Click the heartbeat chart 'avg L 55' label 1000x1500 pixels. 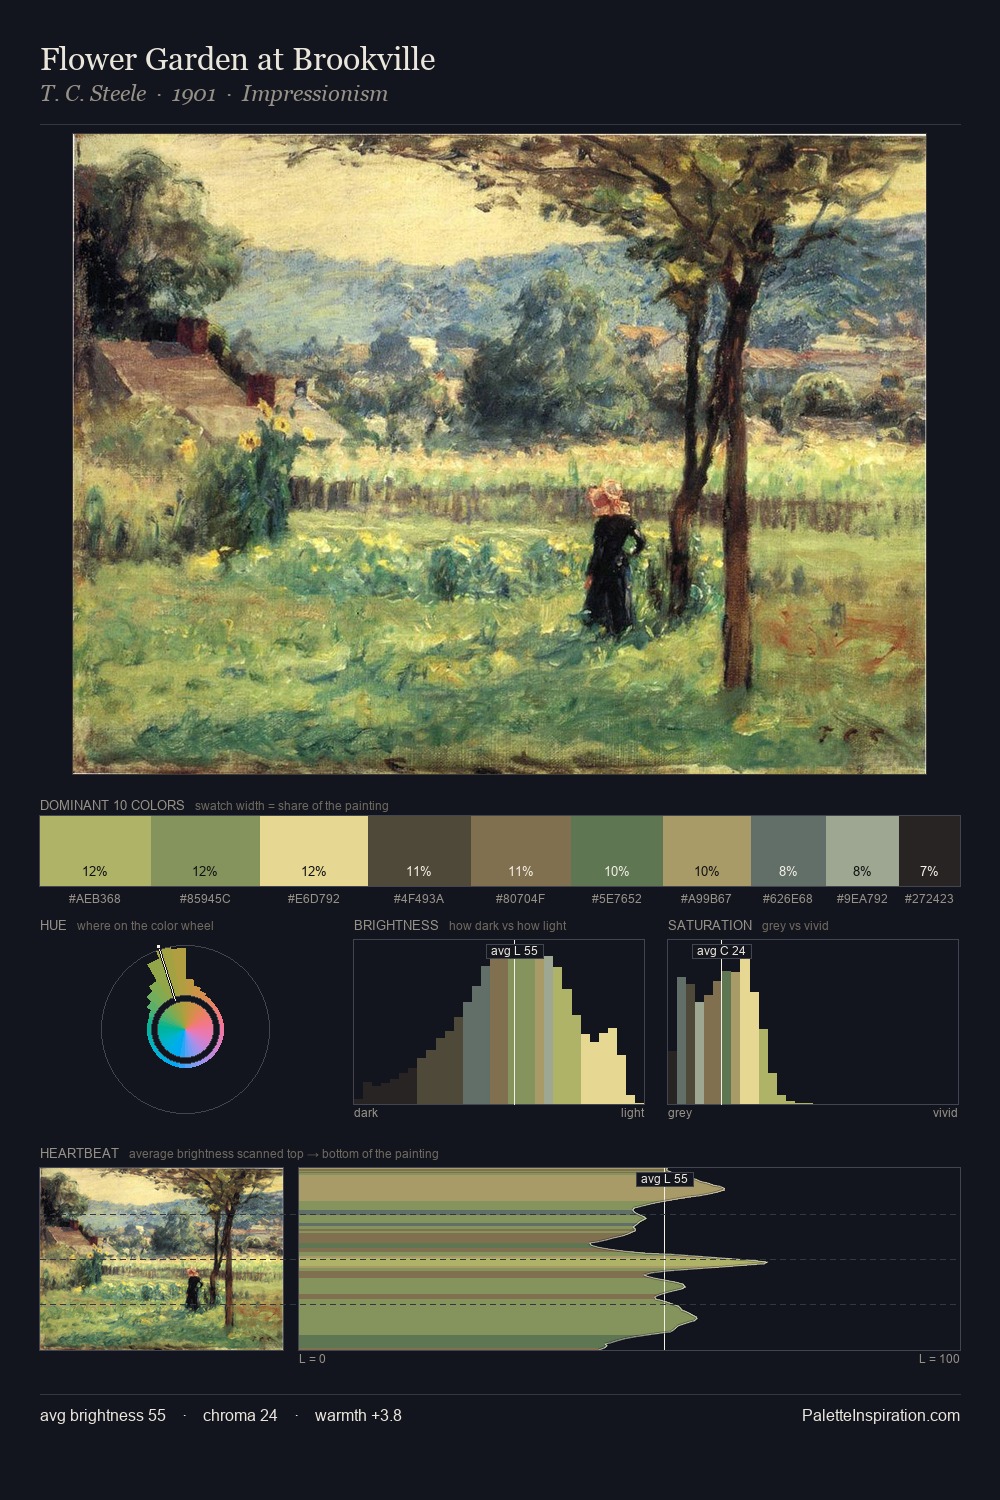pyautogui.click(x=665, y=1179)
